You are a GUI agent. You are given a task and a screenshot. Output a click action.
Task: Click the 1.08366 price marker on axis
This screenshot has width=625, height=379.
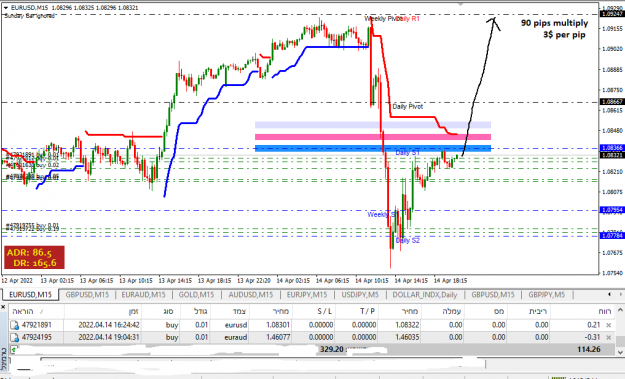pyautogui.click(x=612, y=148)
